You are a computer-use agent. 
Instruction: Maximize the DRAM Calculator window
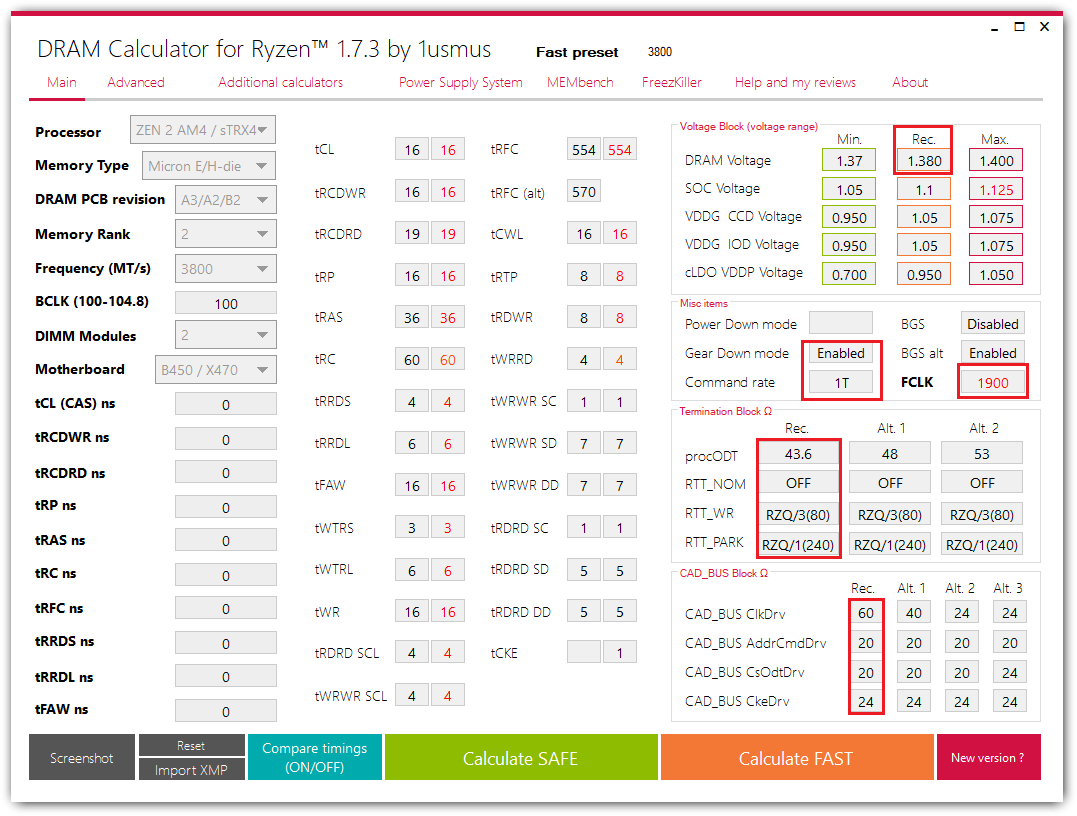click(1019, 27)
